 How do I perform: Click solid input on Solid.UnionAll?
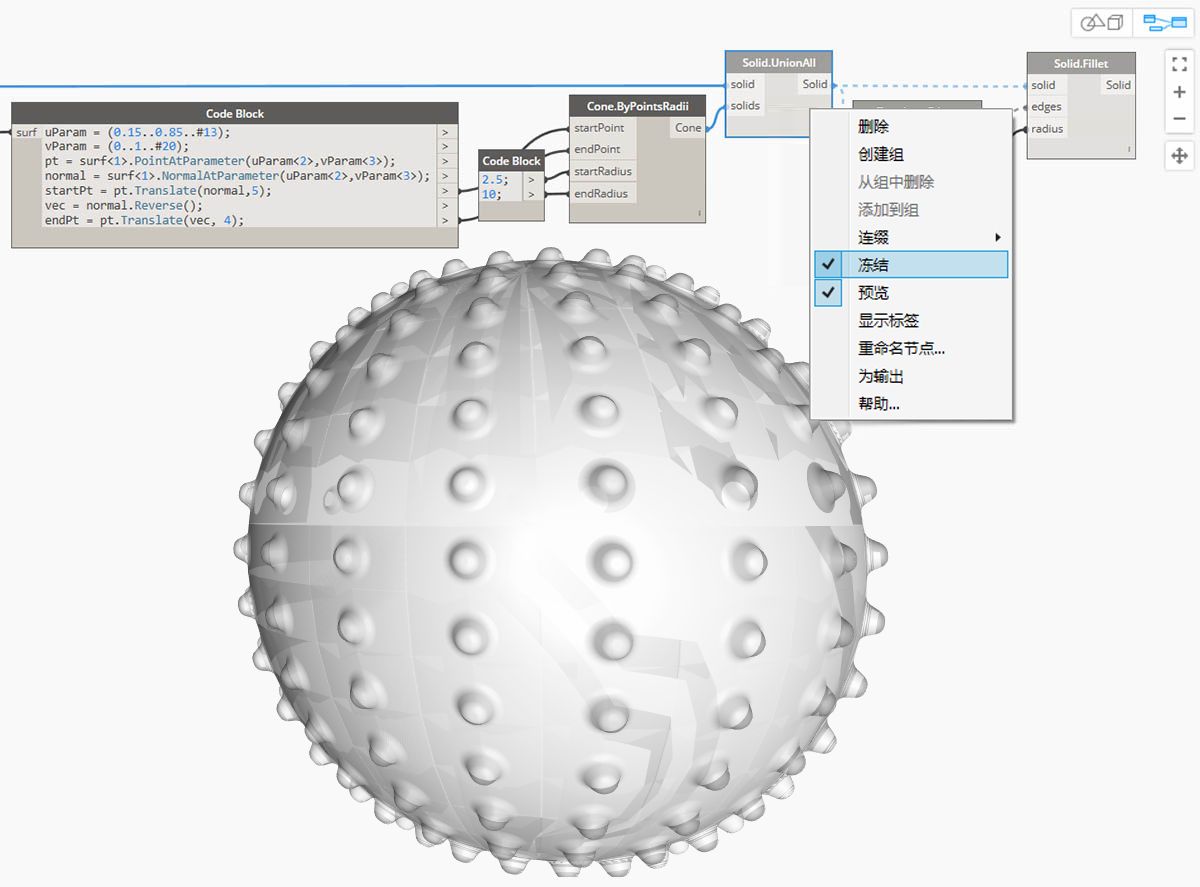point(743,84)
